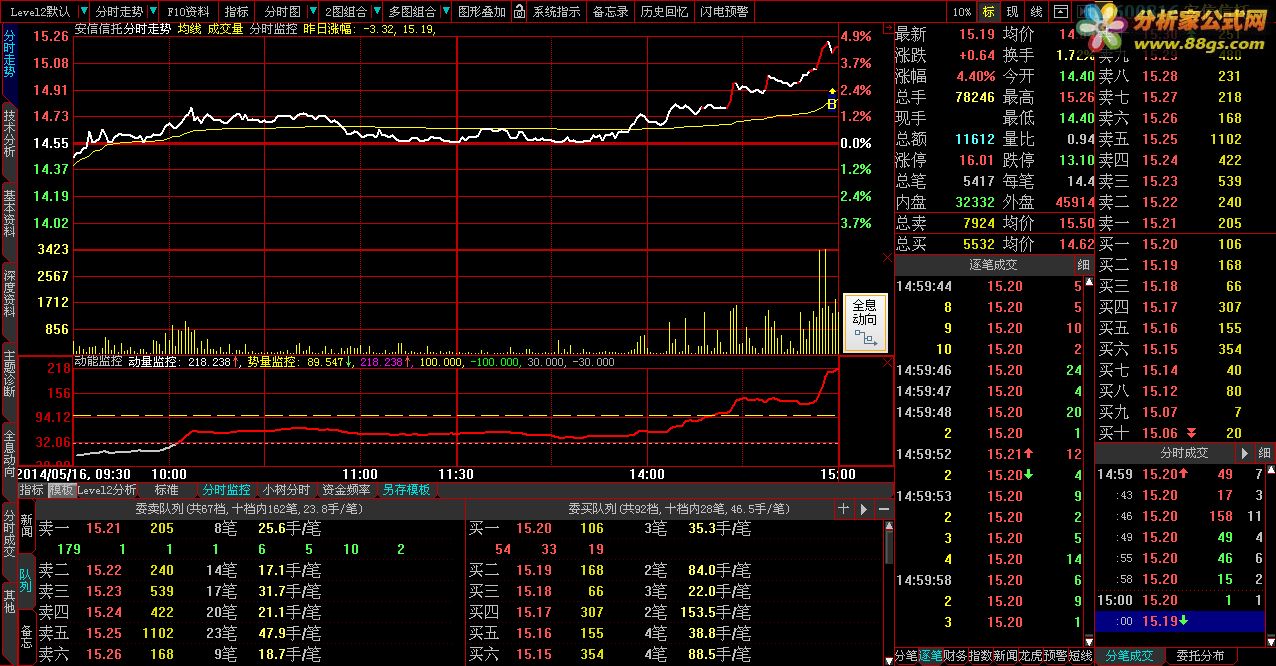Open dropdown arrow after 多图组合
The height and width of the screenshot is (666, 1276).
[x=445, y=12]
